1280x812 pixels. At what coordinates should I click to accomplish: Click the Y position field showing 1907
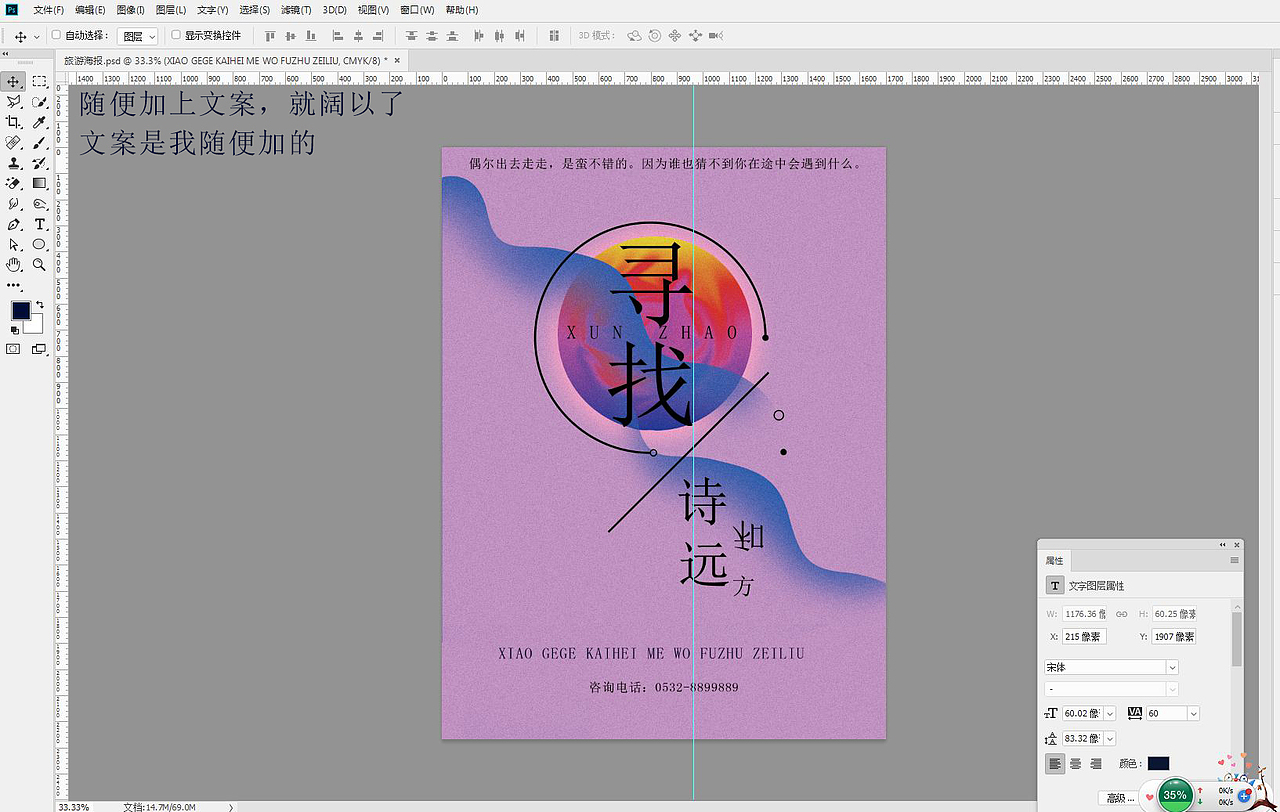coord(1172,636)
